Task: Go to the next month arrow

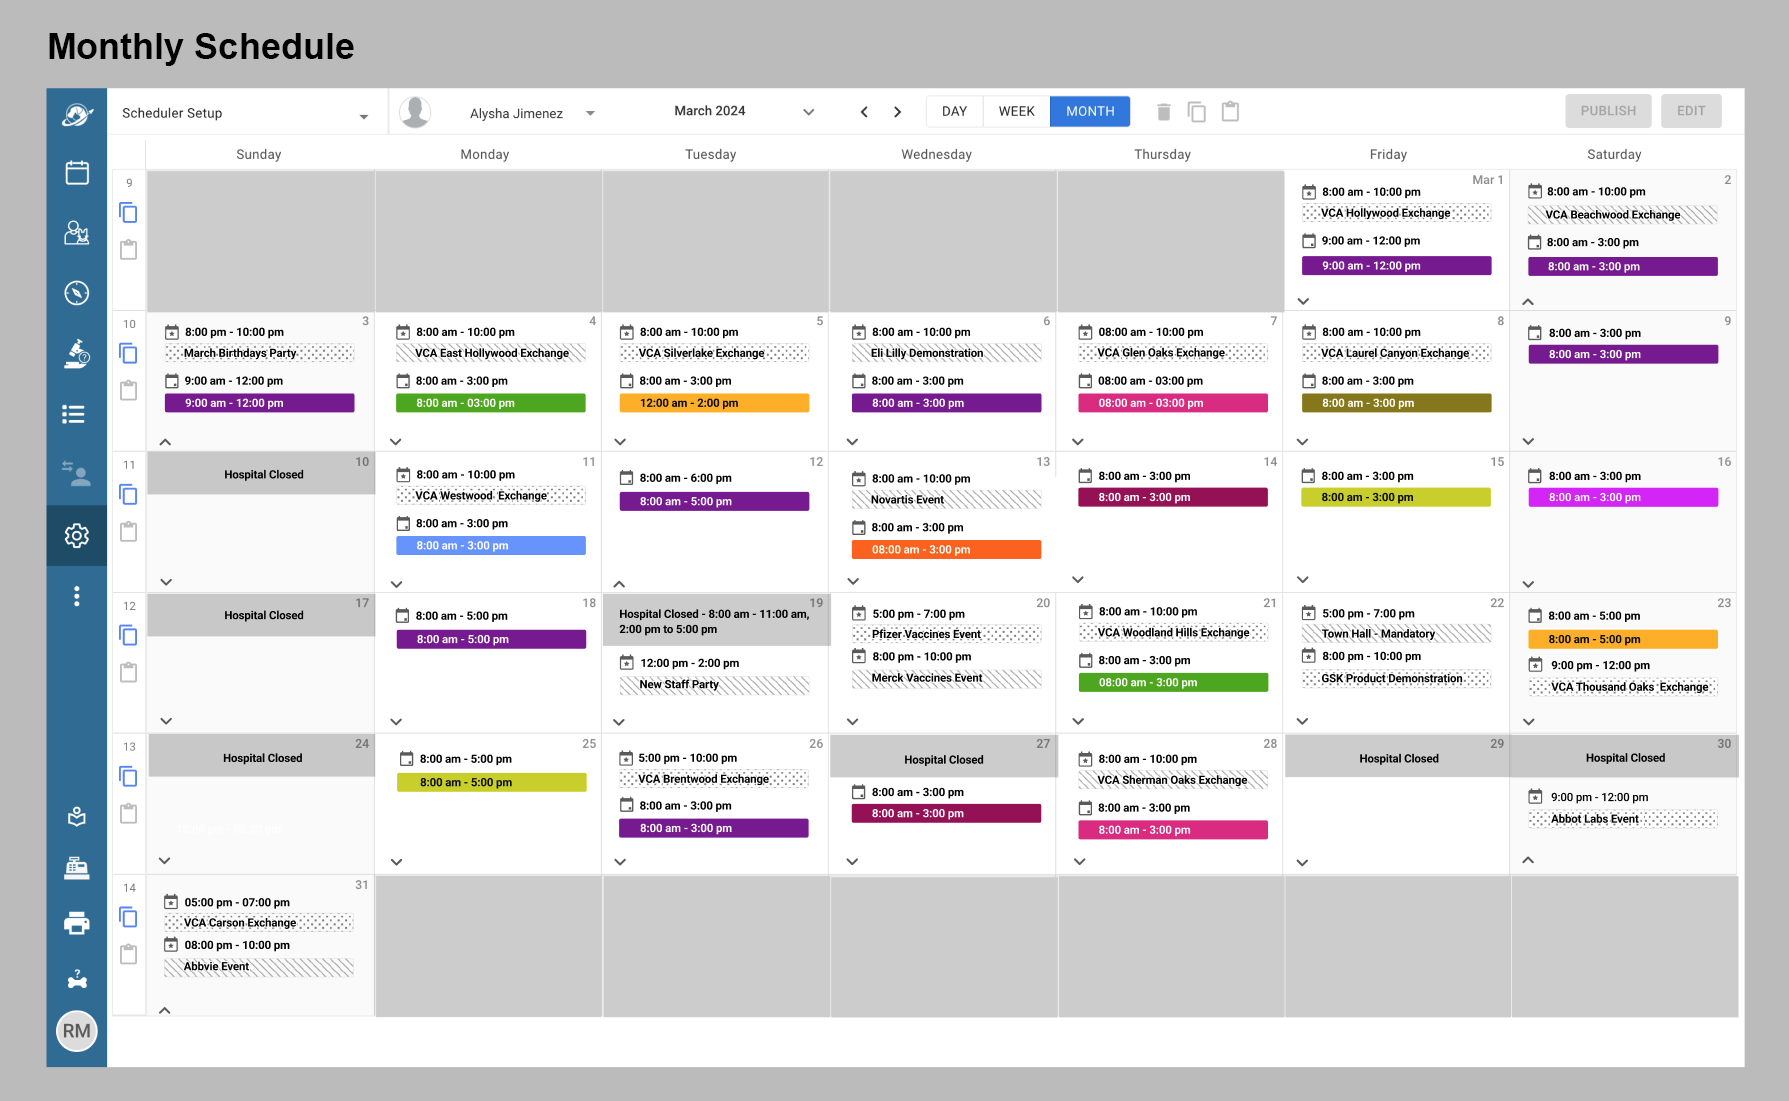Action: pyautogui.click(x=898, y=112)
